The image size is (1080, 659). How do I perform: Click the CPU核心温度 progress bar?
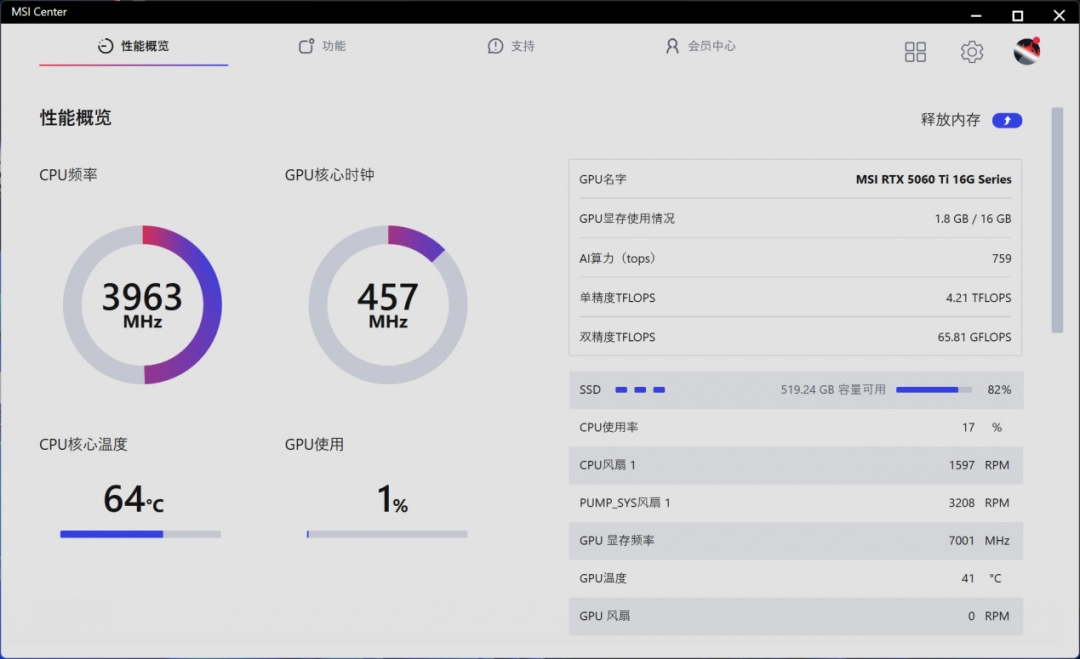pyautogui.click(x=140, y=533)
